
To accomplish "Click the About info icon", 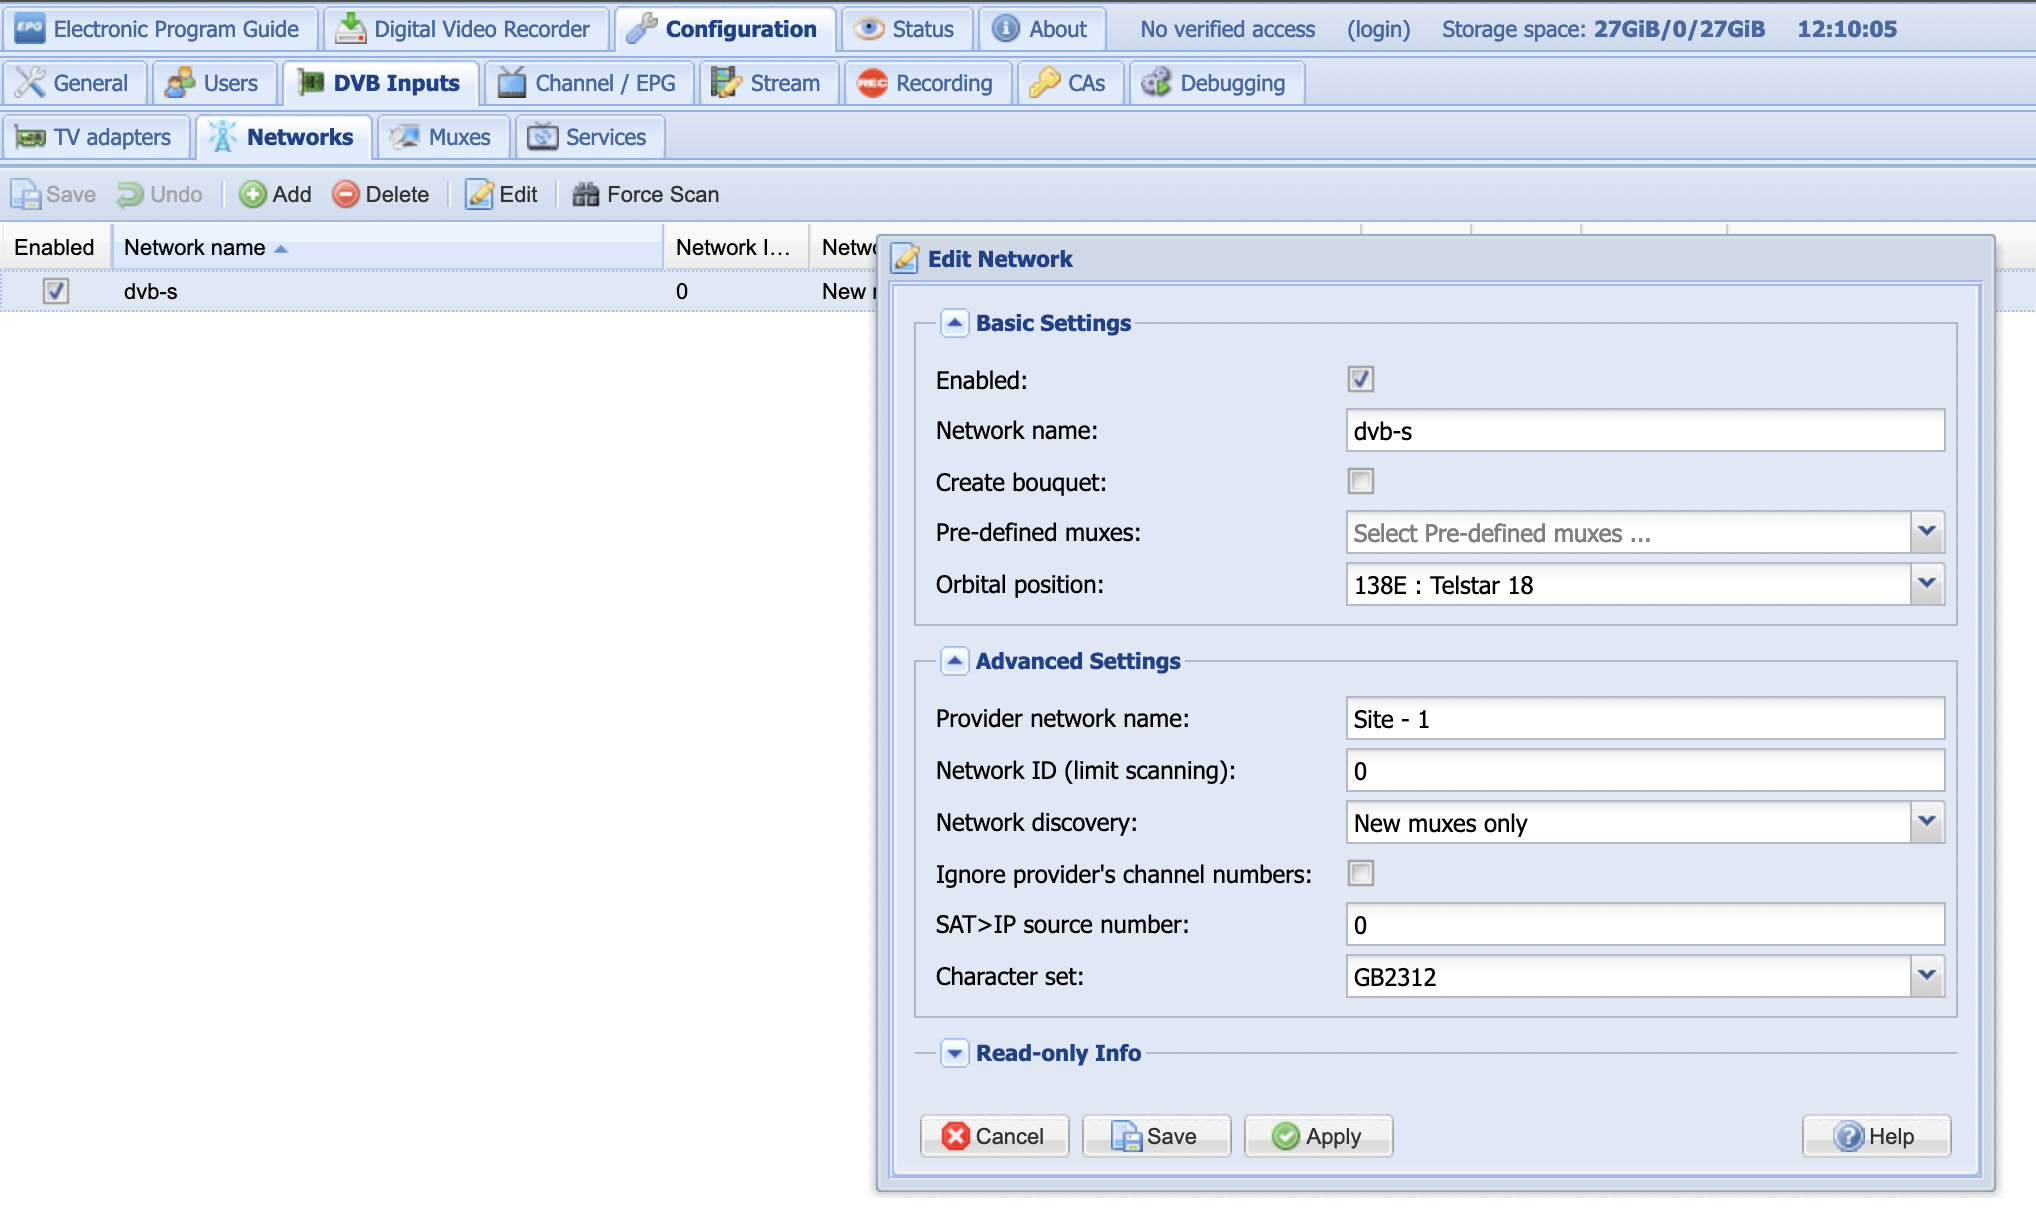I will 1006,29.
